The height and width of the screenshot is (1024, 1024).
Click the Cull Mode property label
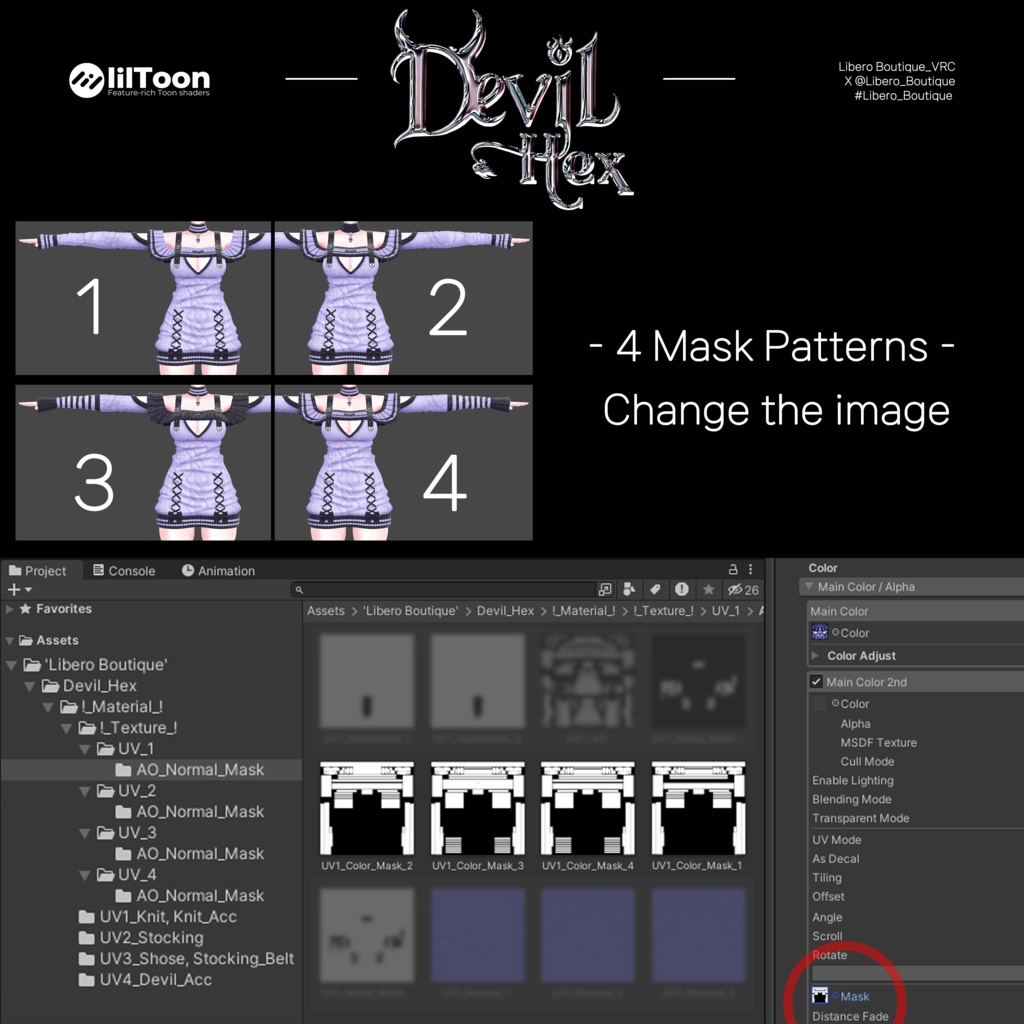[x=867, y=761]
